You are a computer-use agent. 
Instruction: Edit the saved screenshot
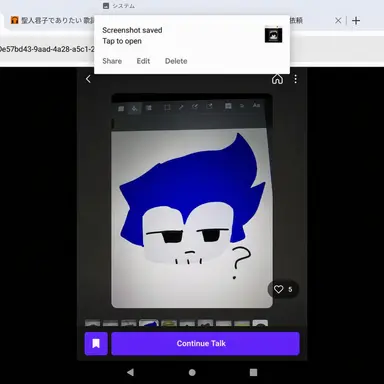[143, 61]
